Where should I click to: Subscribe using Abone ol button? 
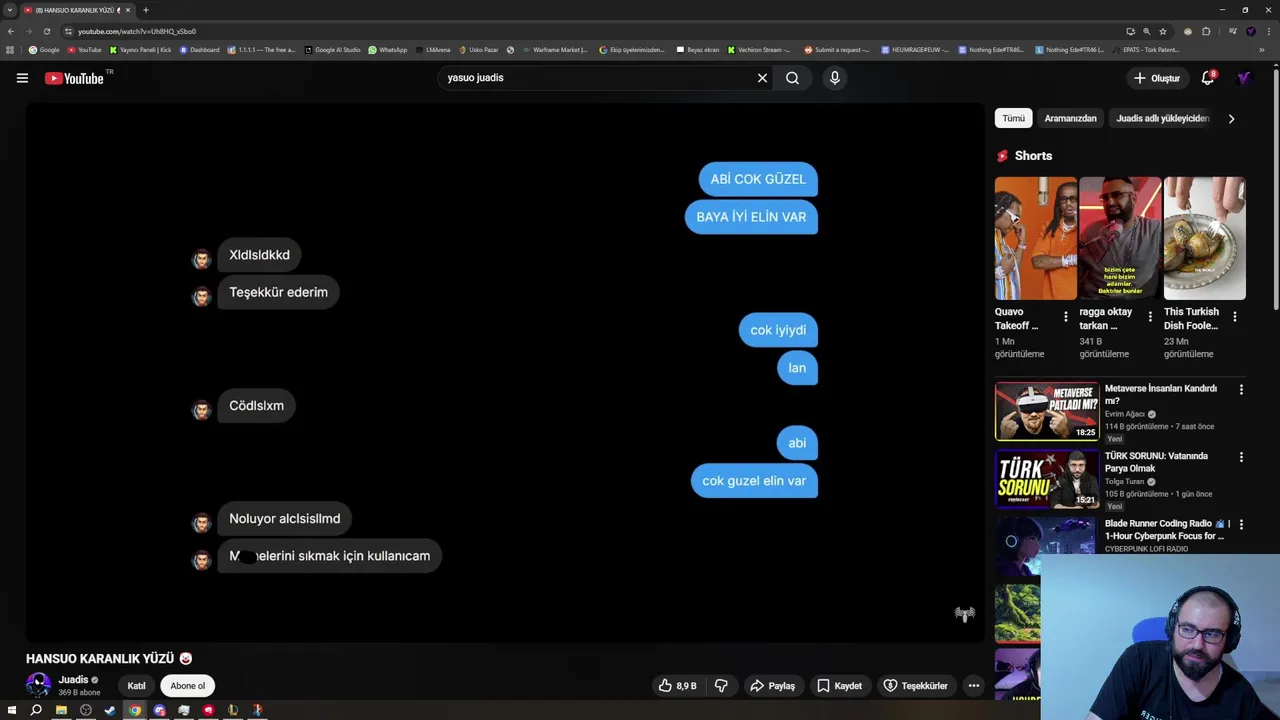[187, 686]
